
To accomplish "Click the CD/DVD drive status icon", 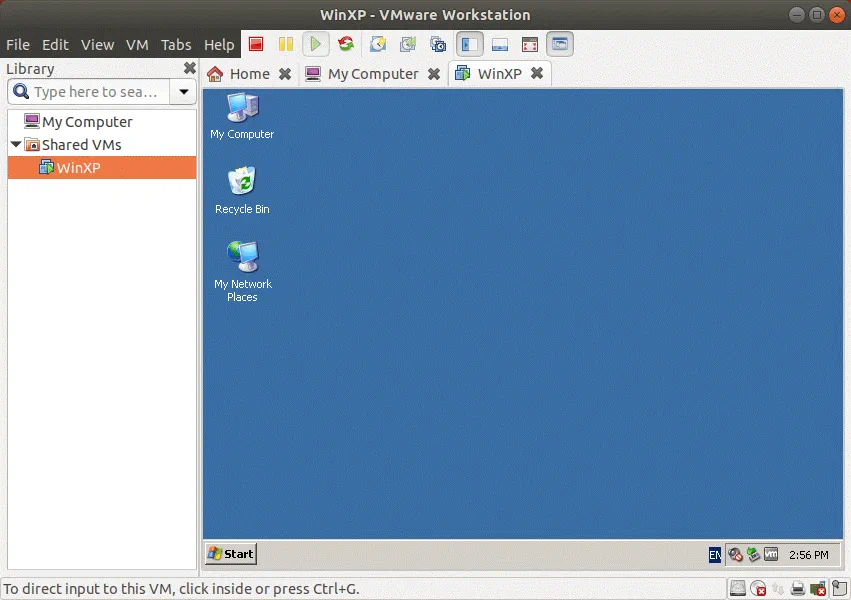I will click(x=759, y=588).
